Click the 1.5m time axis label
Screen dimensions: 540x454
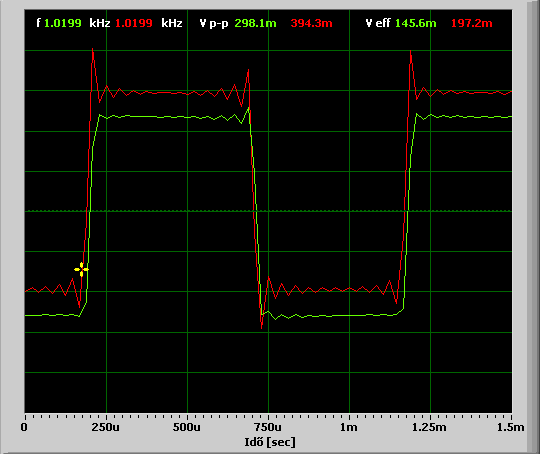click(510, 427)
